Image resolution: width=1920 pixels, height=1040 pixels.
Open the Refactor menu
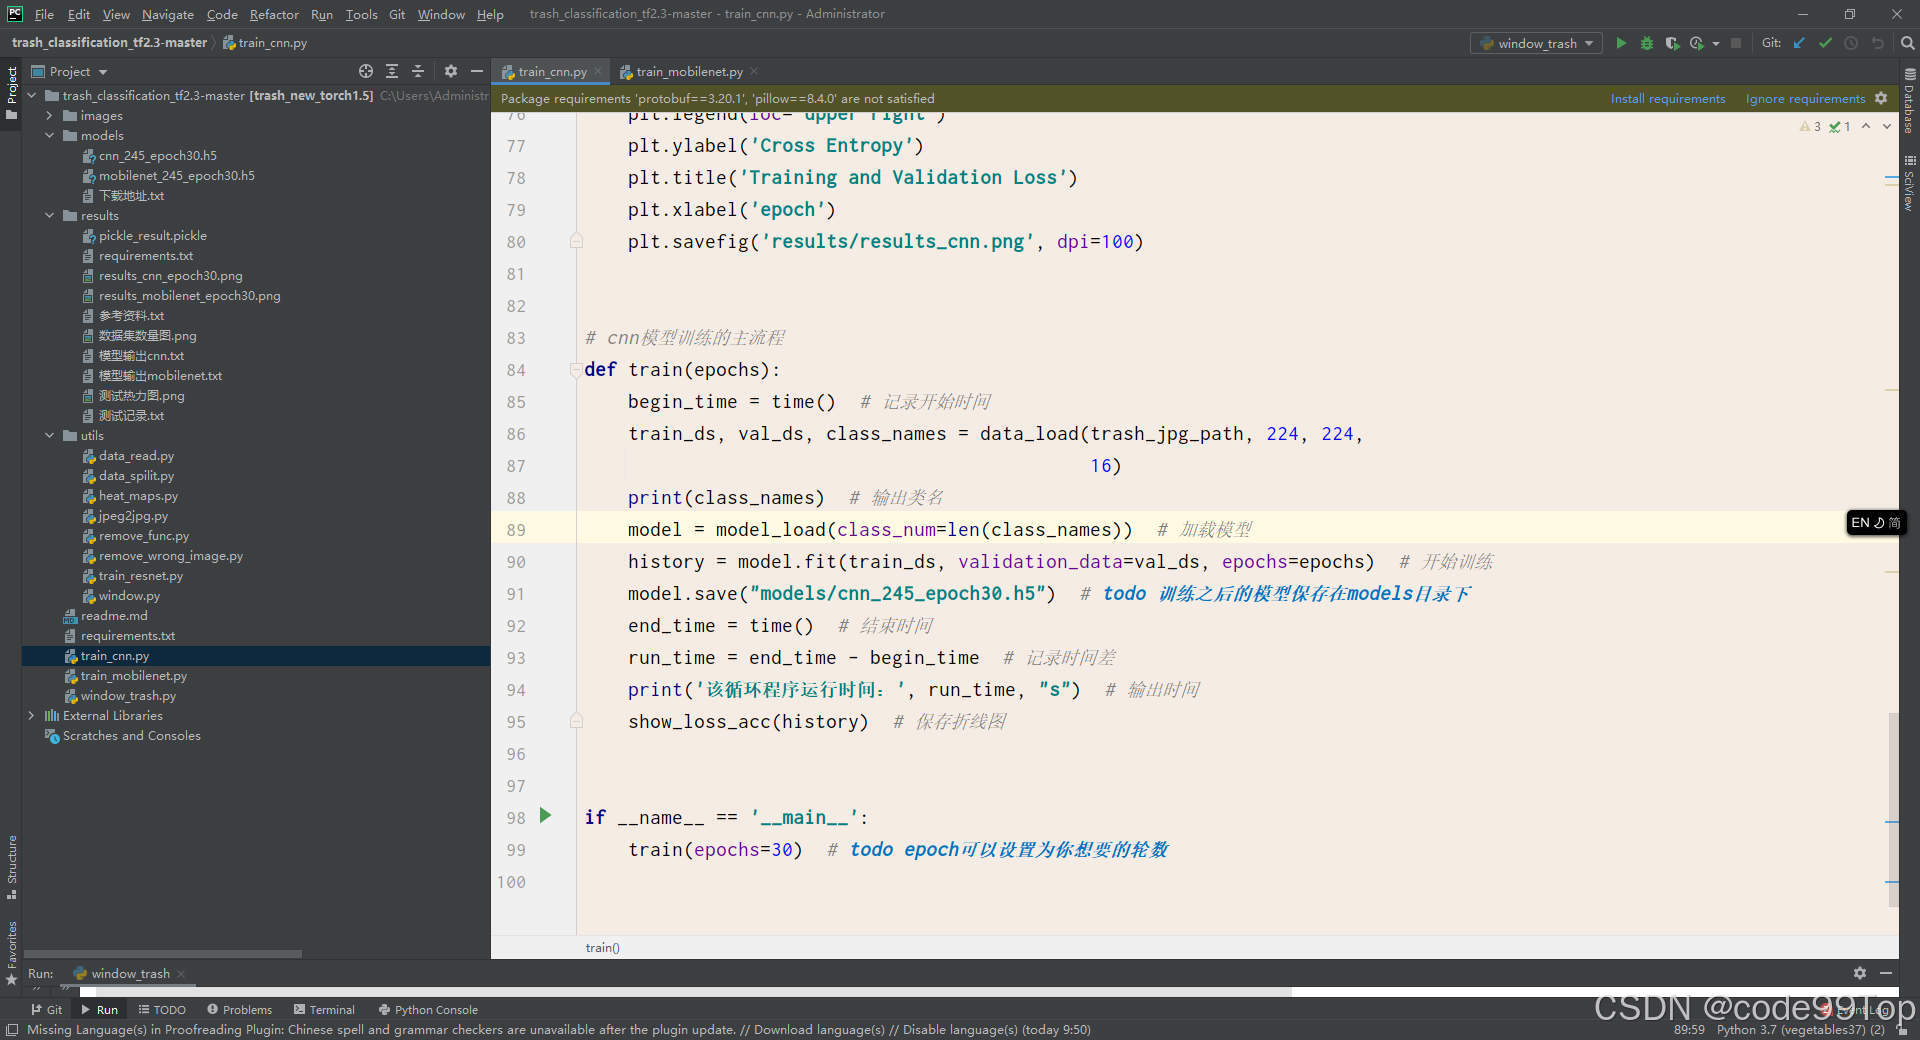click(x=274, y=14)
